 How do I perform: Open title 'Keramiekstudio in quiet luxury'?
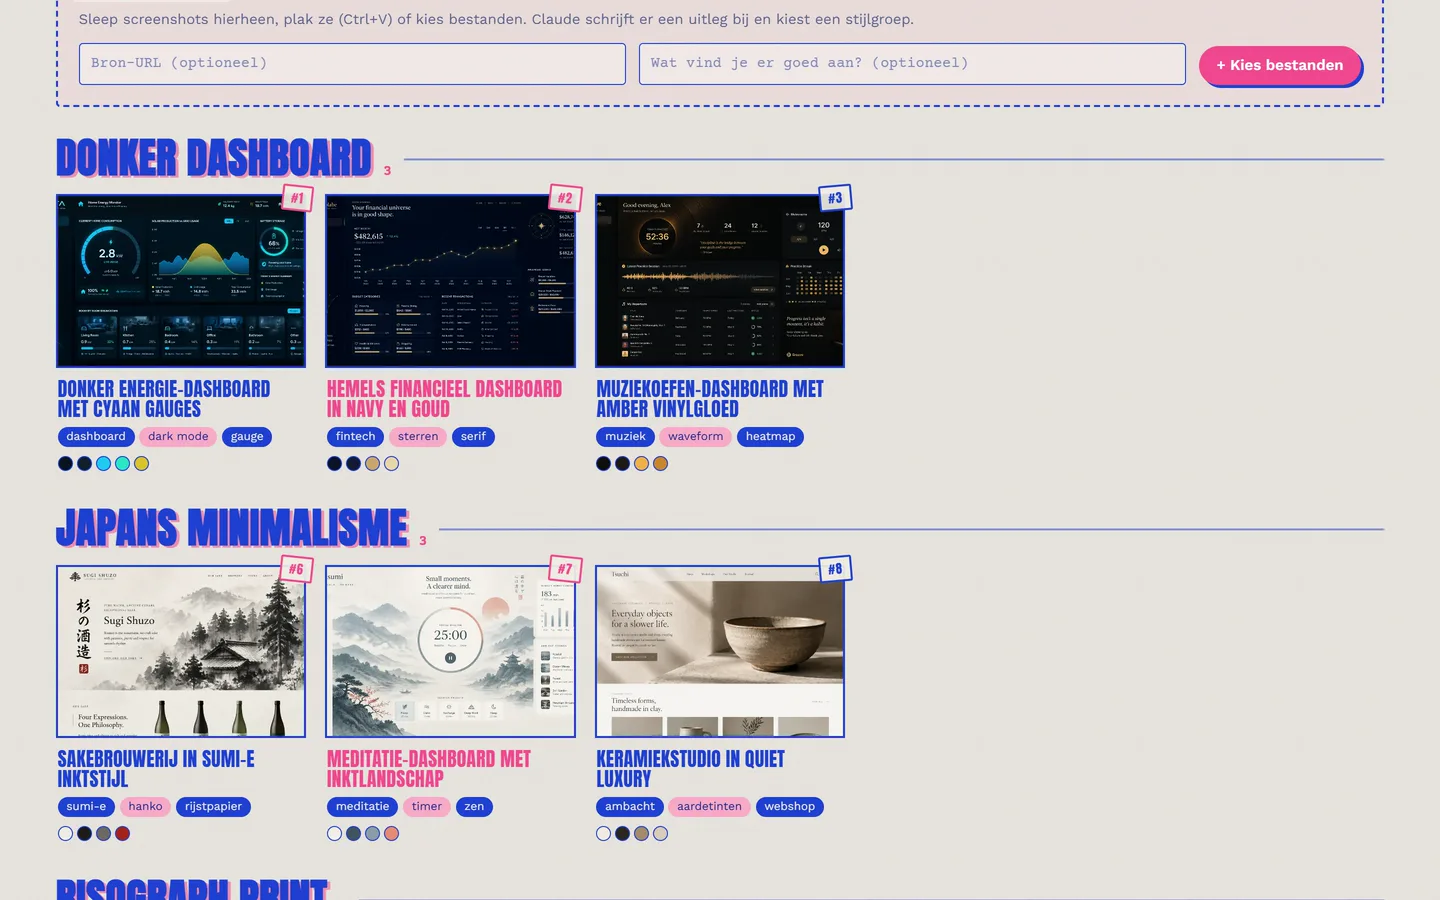690,769
